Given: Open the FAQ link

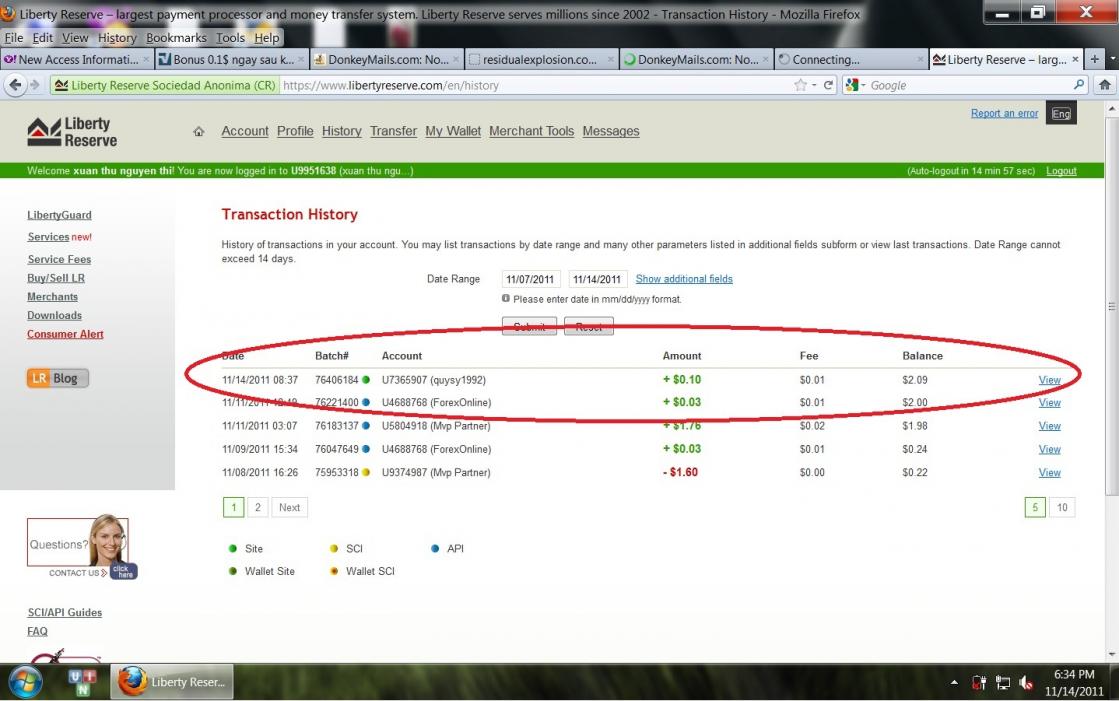Looking at the screenshot, I should coord(37,631).
